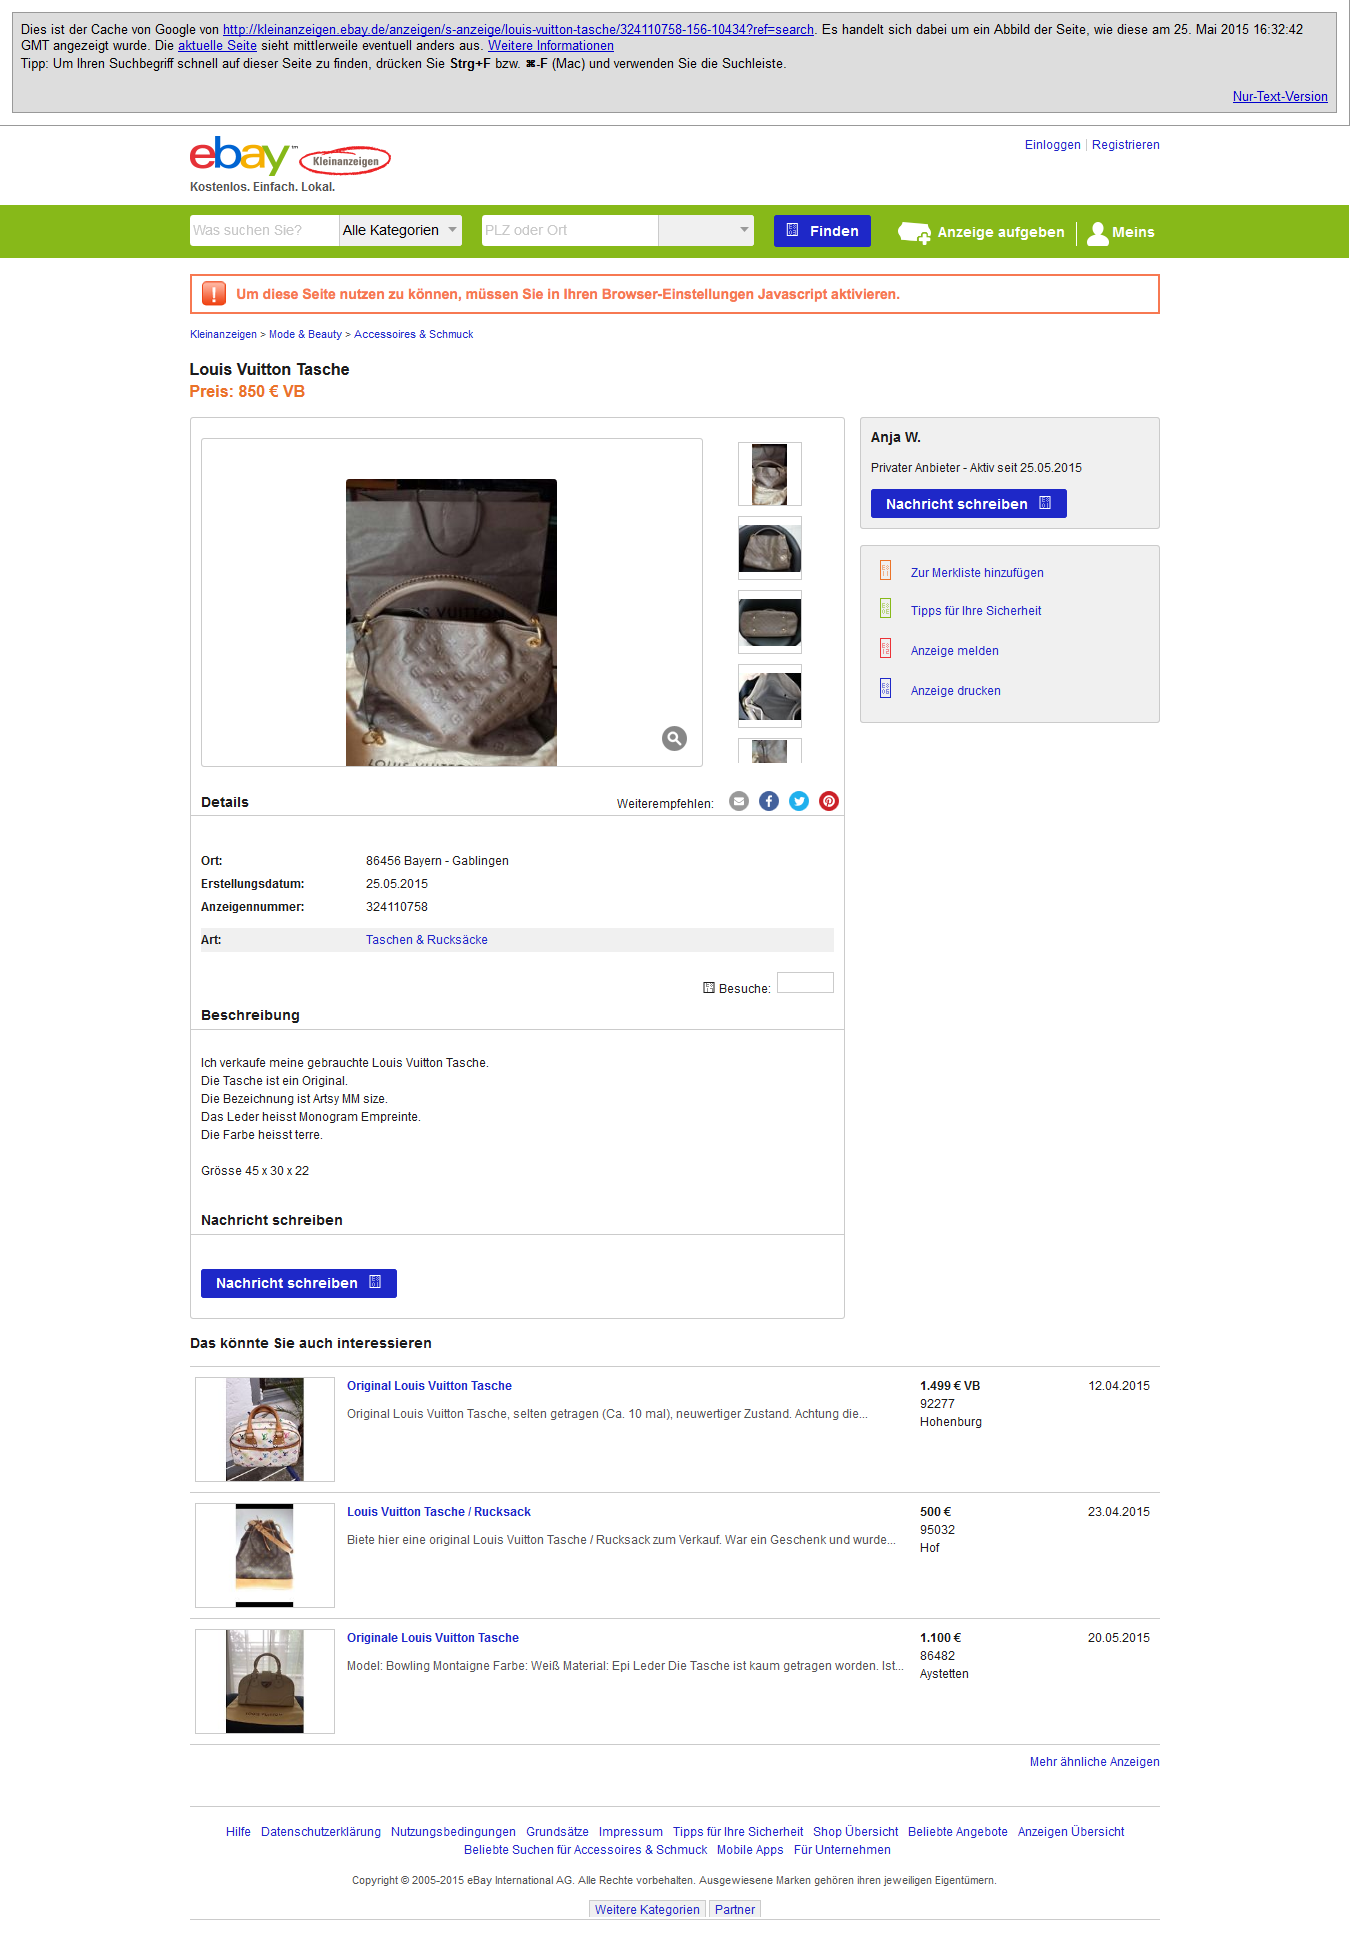Focus the PLZ oder Ort field

pos(570,230)
